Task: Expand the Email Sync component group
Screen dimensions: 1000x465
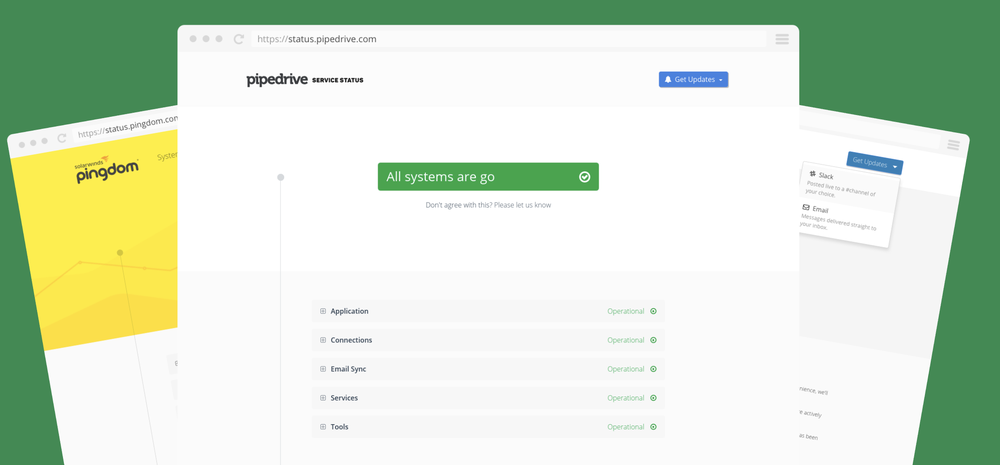Action: pyautogui.click(x=323, y=369)
